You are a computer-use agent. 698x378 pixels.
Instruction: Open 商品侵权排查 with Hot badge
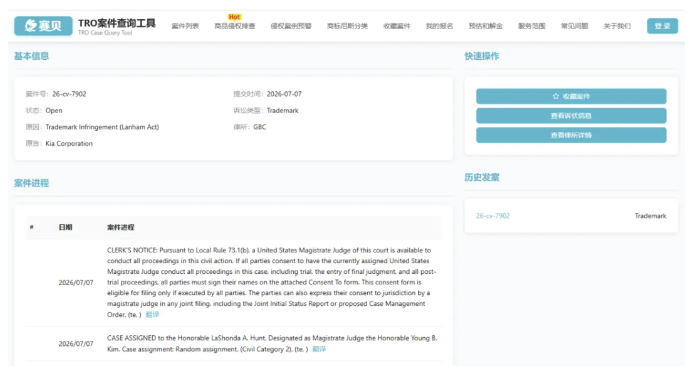tap(235, 26)
